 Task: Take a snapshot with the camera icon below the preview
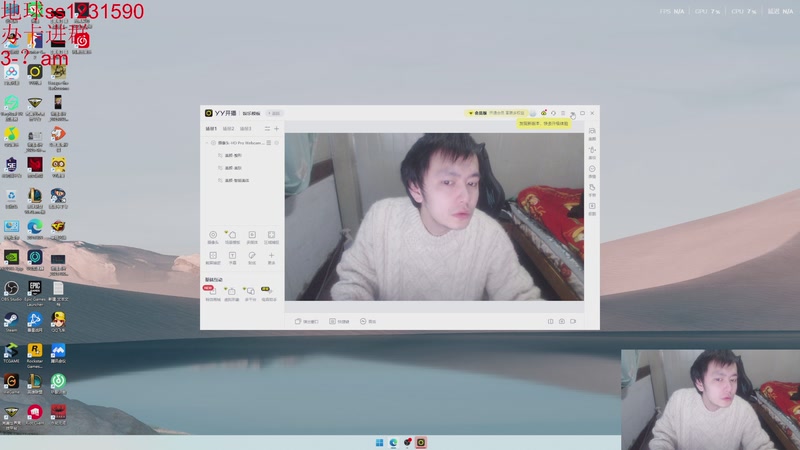(x=562, y=321)
